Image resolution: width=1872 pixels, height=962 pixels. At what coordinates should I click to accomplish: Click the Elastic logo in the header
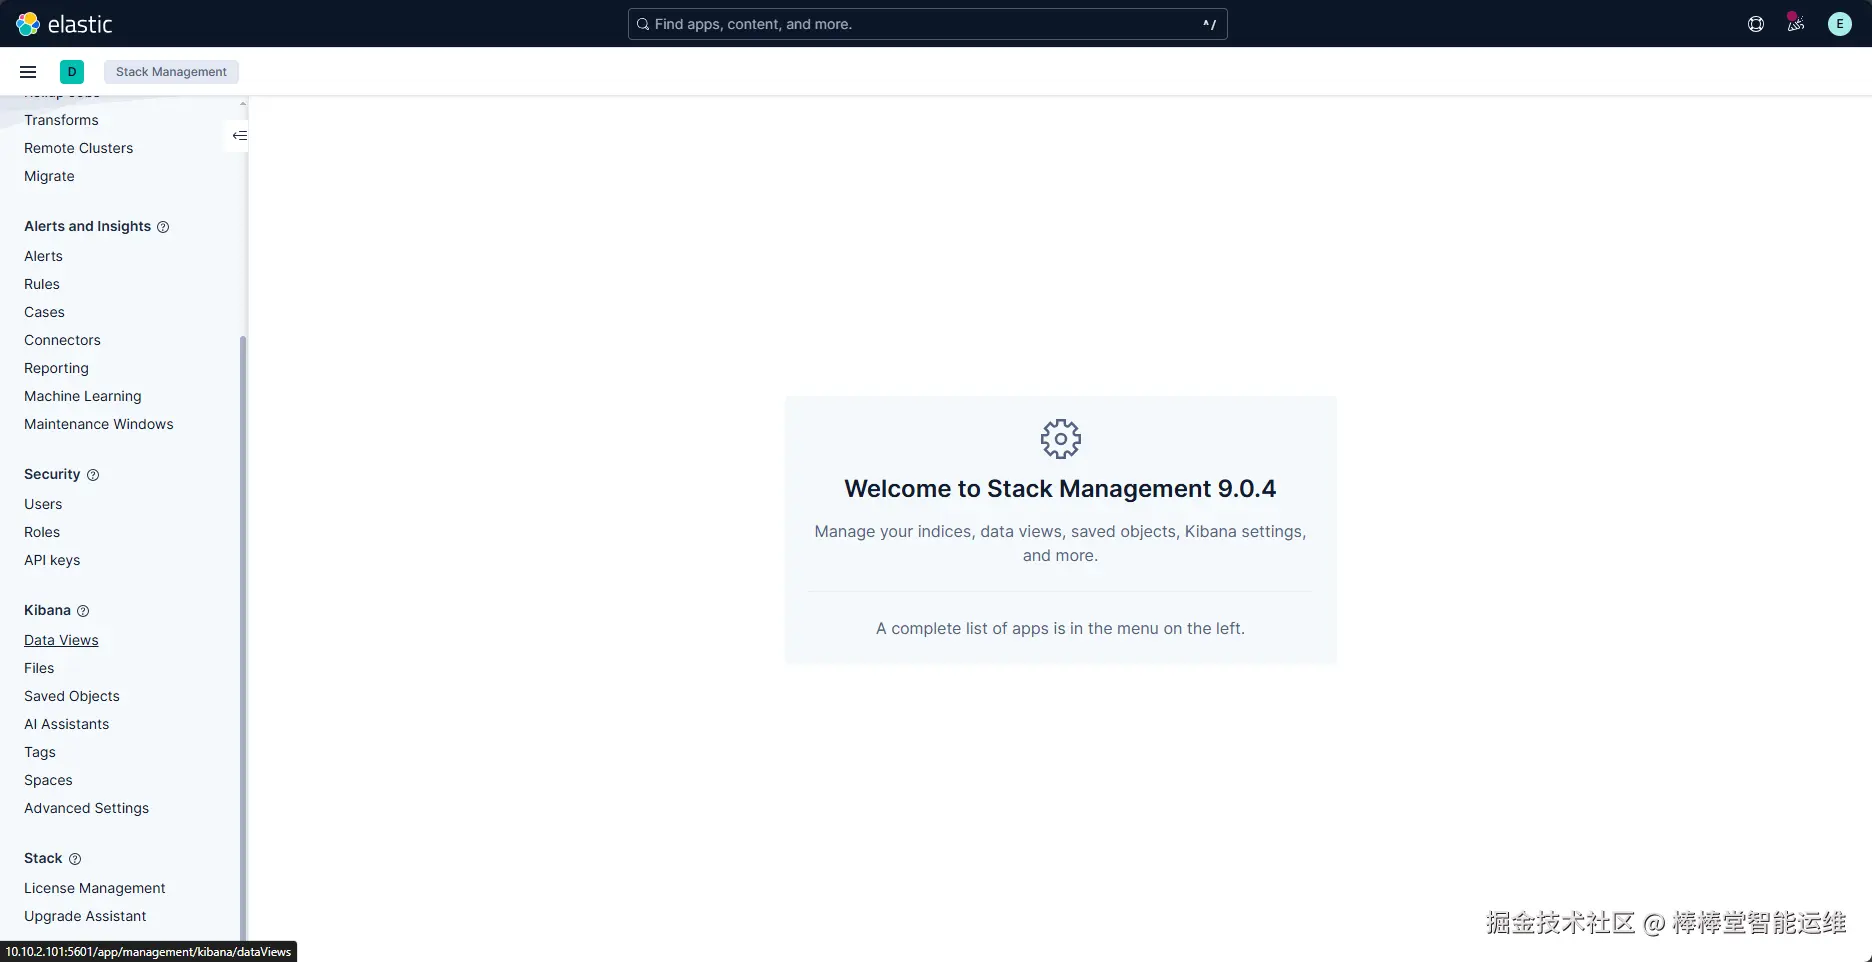pos(64,24)
